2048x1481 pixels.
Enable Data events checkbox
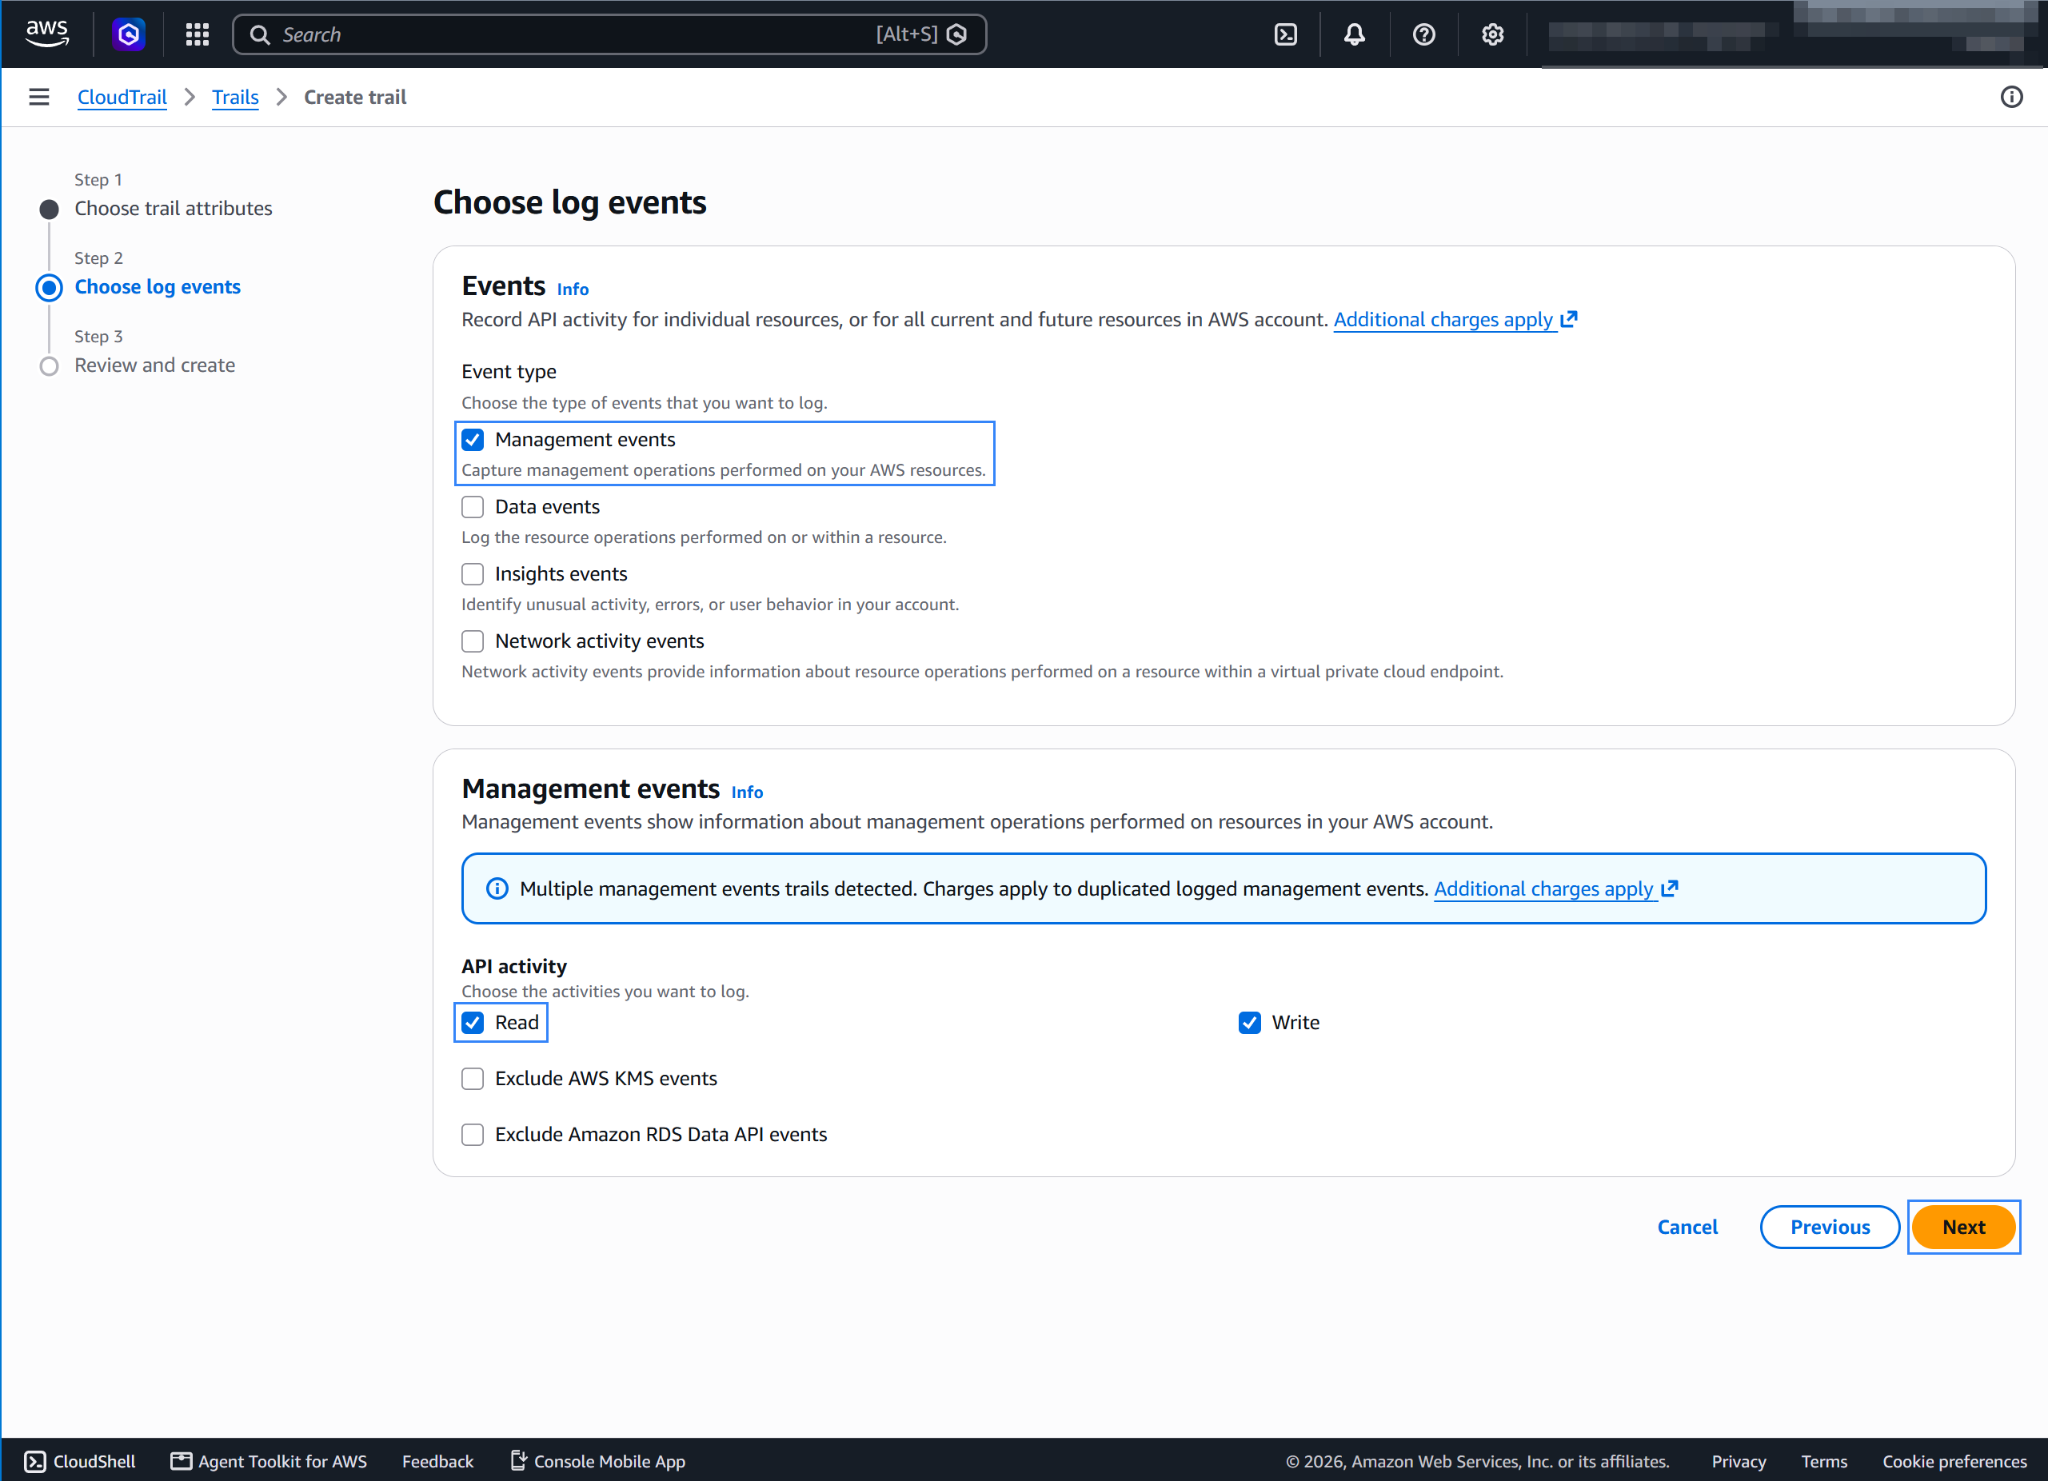click(473, 507)
